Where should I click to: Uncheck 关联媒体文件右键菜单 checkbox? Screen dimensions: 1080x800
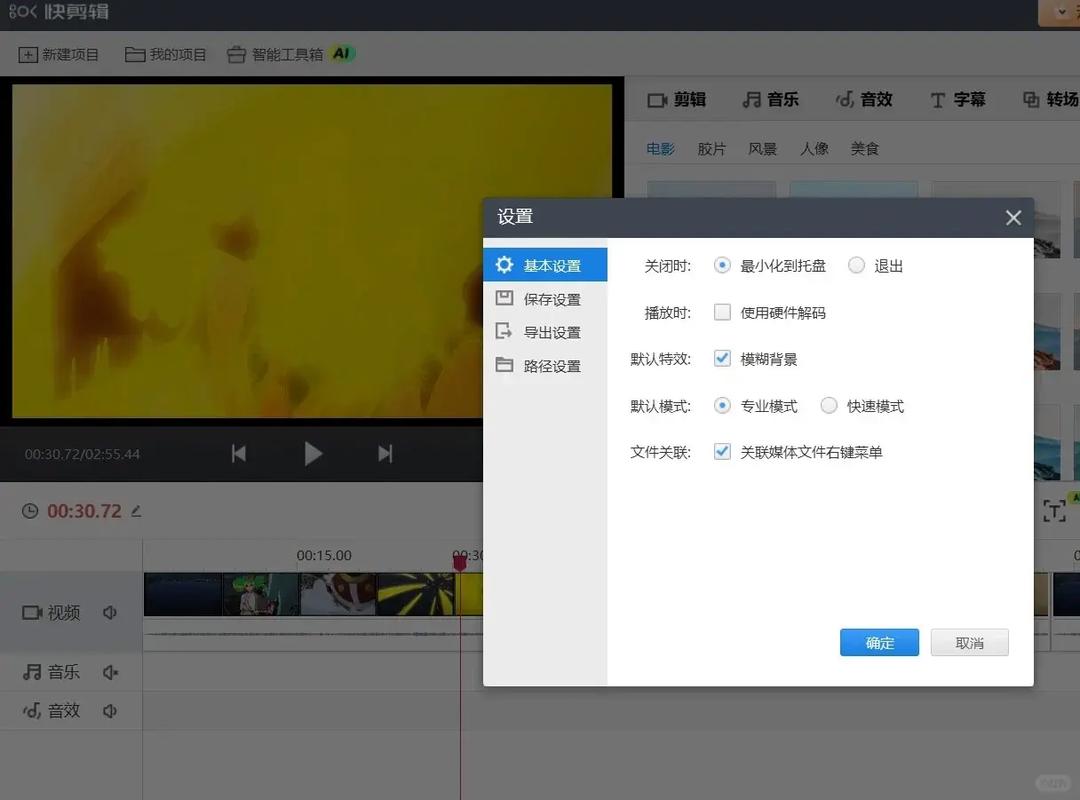click(722, 451)
